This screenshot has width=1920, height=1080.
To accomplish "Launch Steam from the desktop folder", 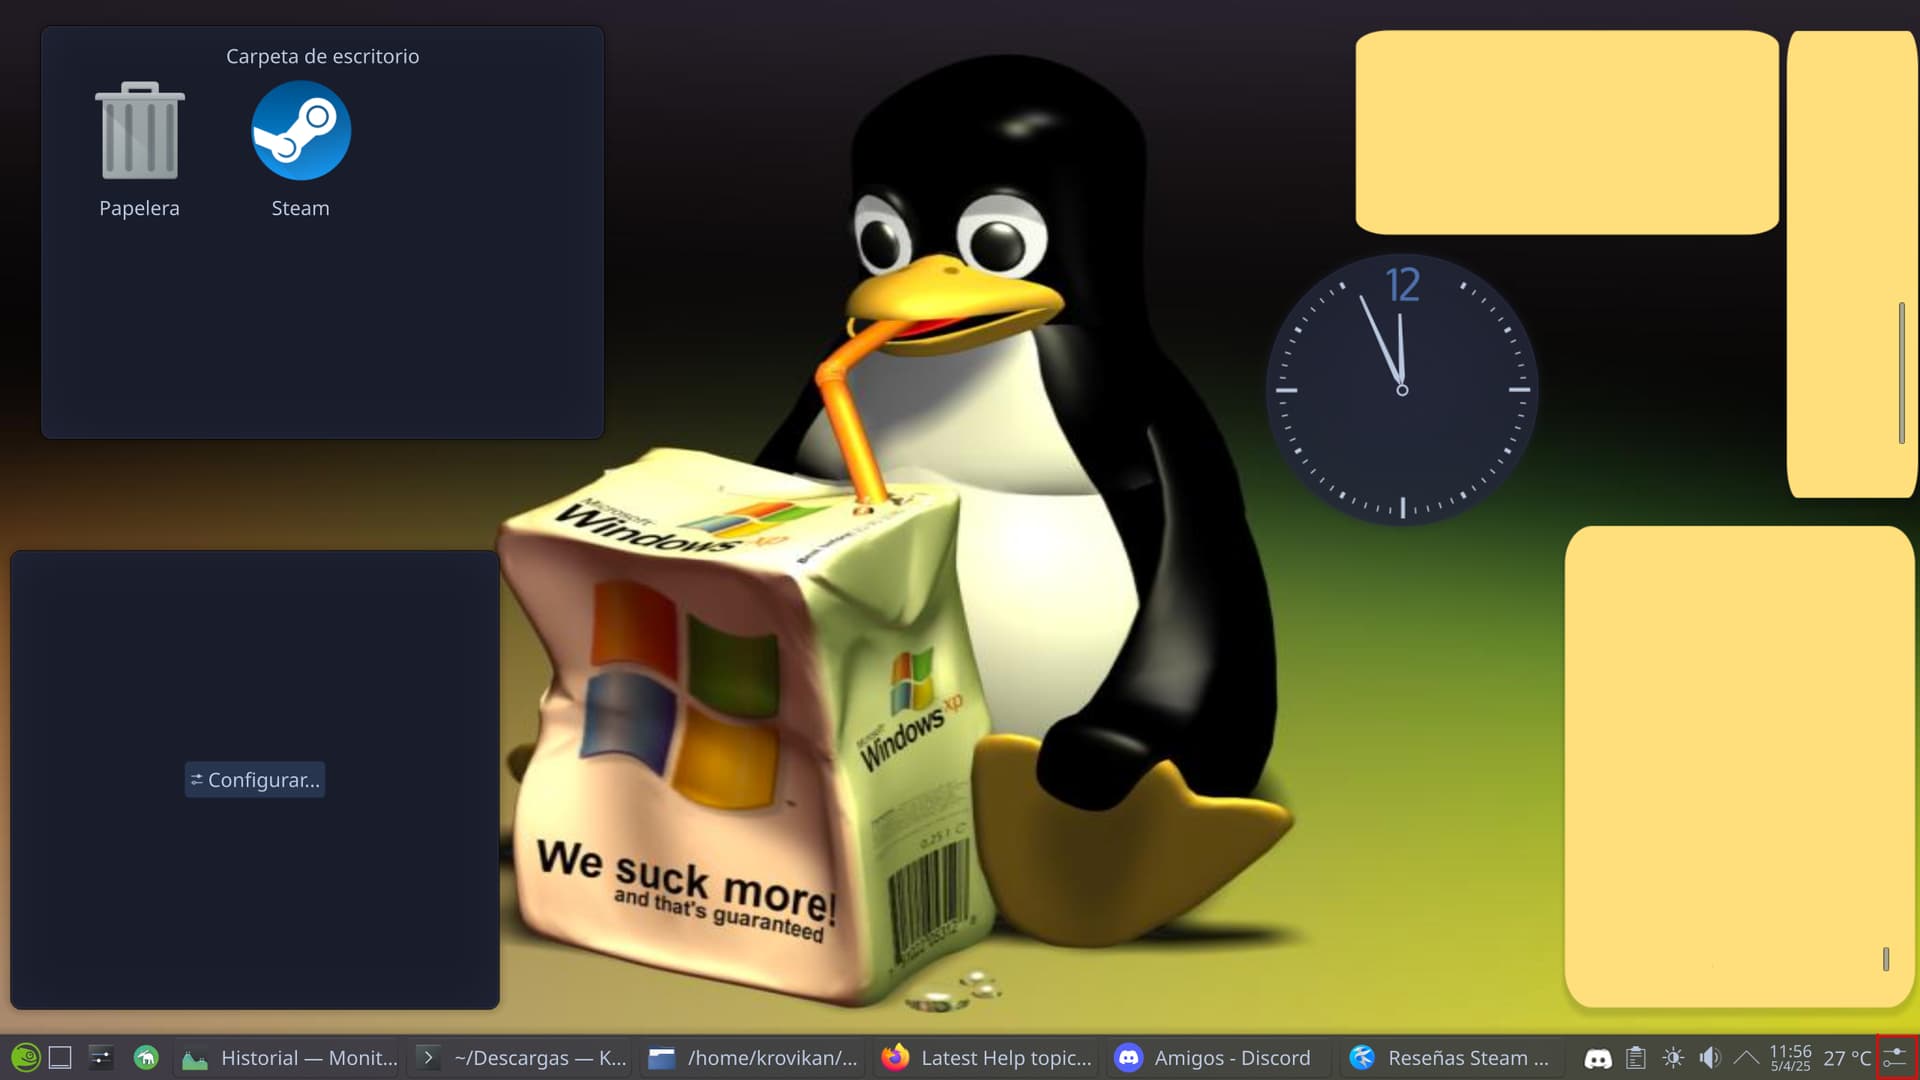I will (x=300, y=150).
